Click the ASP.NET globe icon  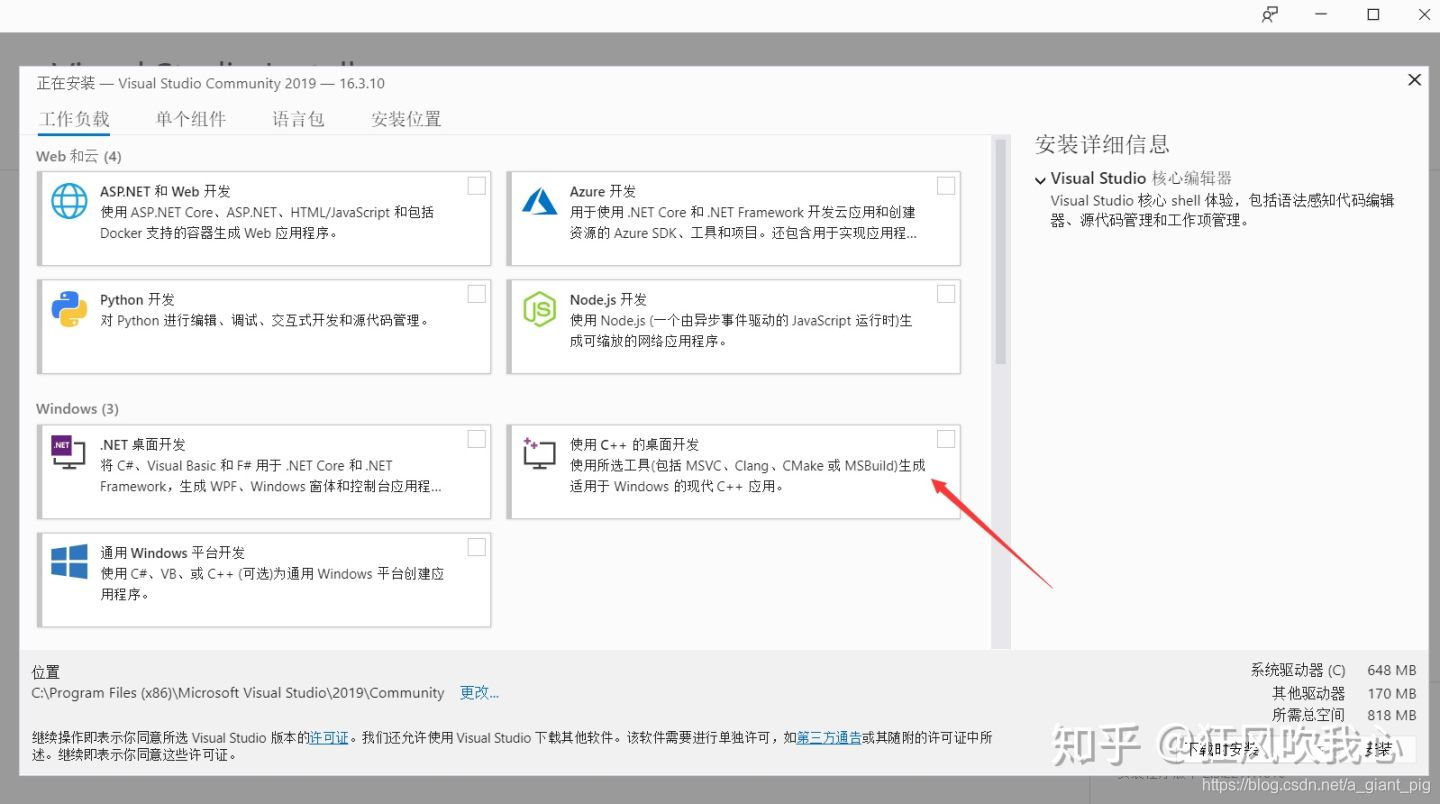pos(69,201)
